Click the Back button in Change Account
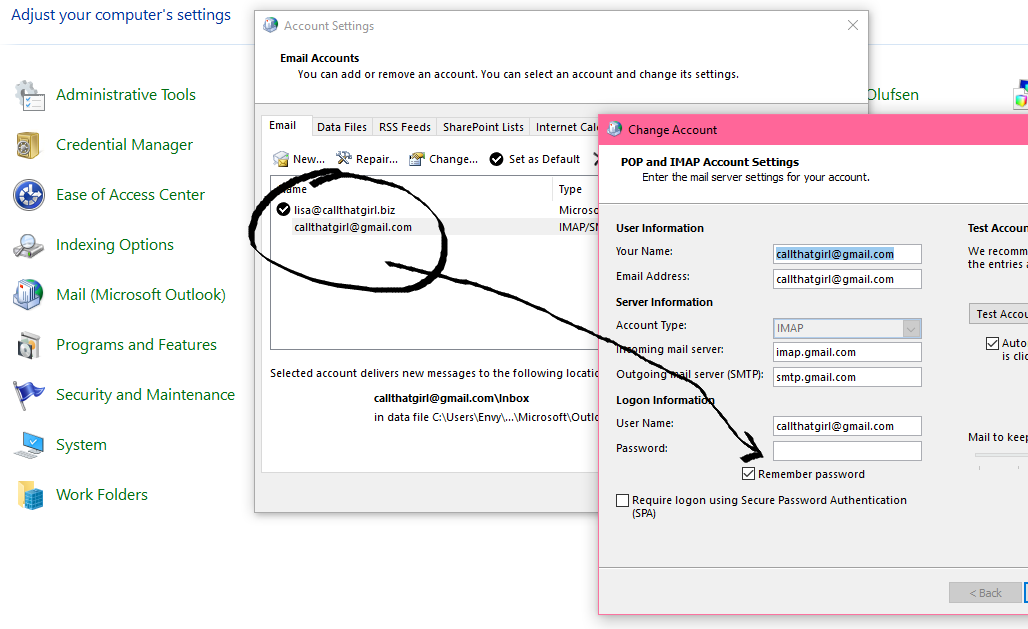The image size is (1028, 629). (x=985, y=593)
